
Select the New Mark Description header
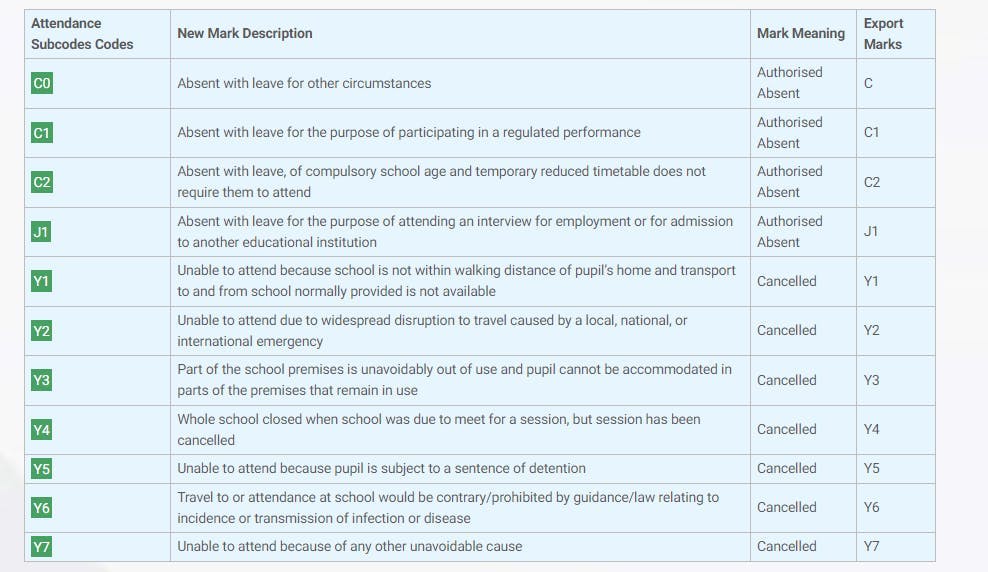(245, 33)
